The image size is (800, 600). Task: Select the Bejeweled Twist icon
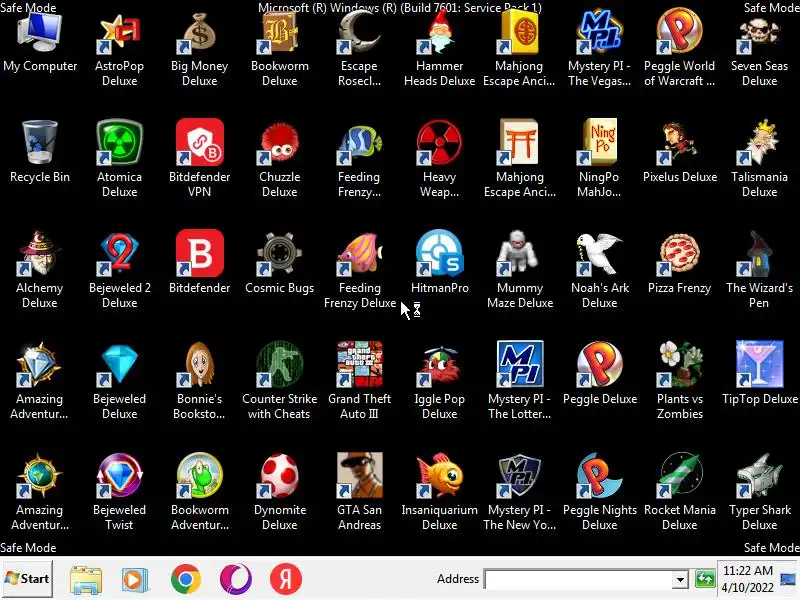click(119, 491)
